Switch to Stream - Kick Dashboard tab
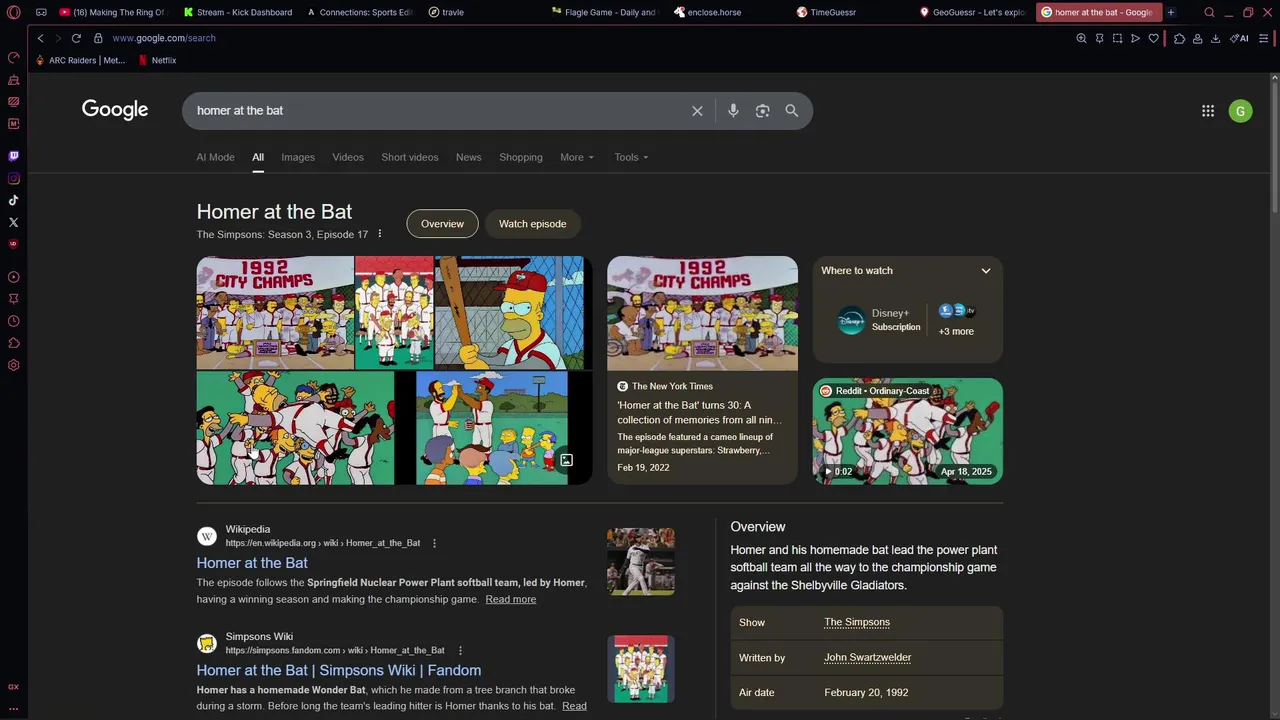This screenshot has width=1280, height=720. coord(238,12)
